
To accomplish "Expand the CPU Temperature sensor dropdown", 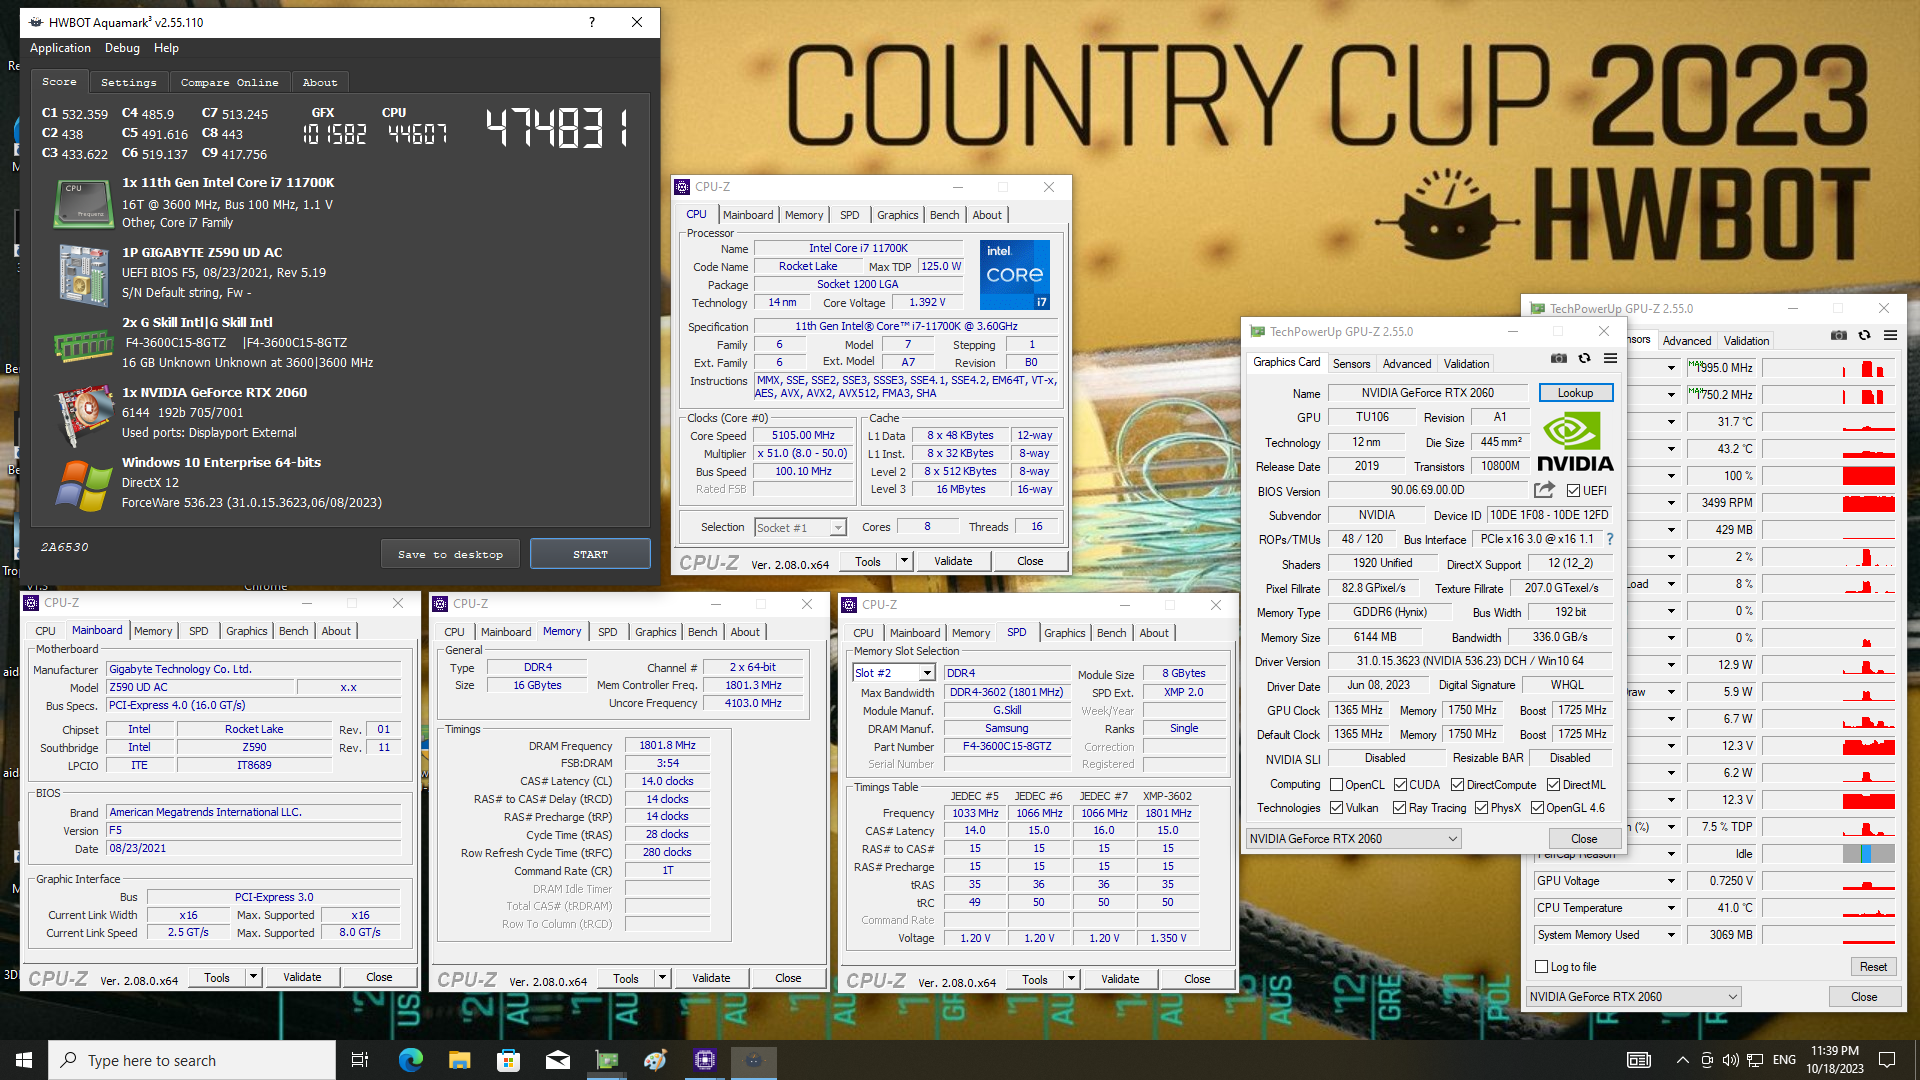I will (1670, 908).
